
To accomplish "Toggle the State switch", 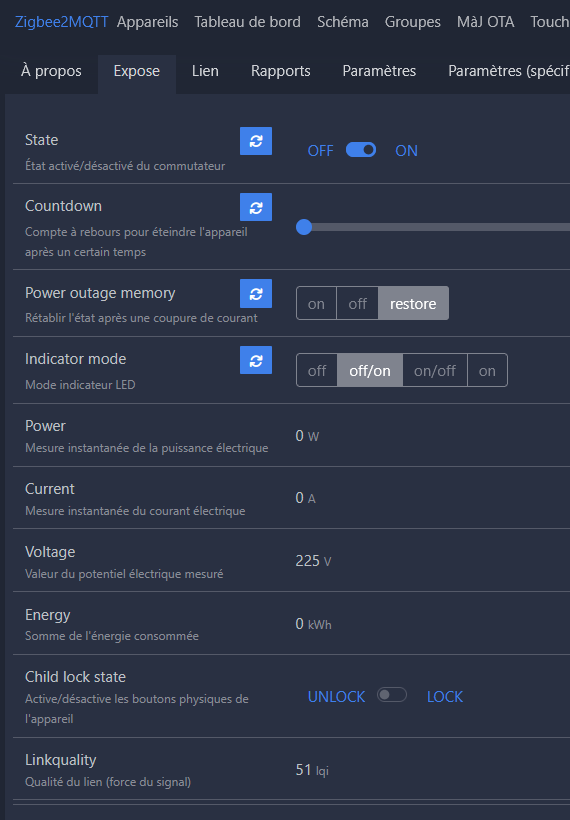I will click(x=361, y=150).
